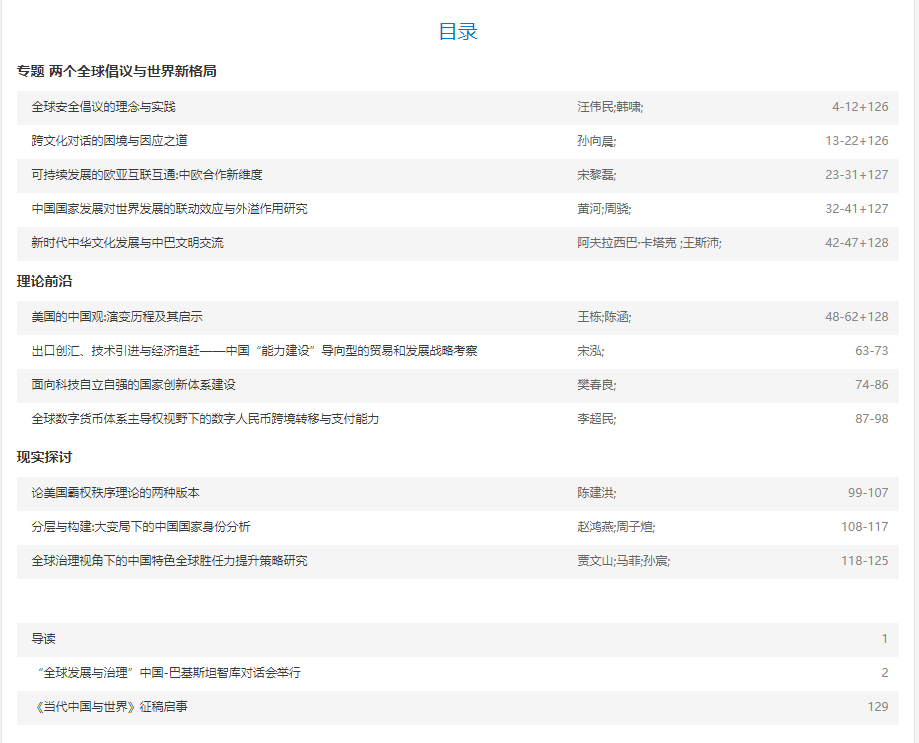The height and width of the screenshot is (743, 919).
Task: Open article 出口创汇、技术引进与经济追赶
Action: point(254,351)
